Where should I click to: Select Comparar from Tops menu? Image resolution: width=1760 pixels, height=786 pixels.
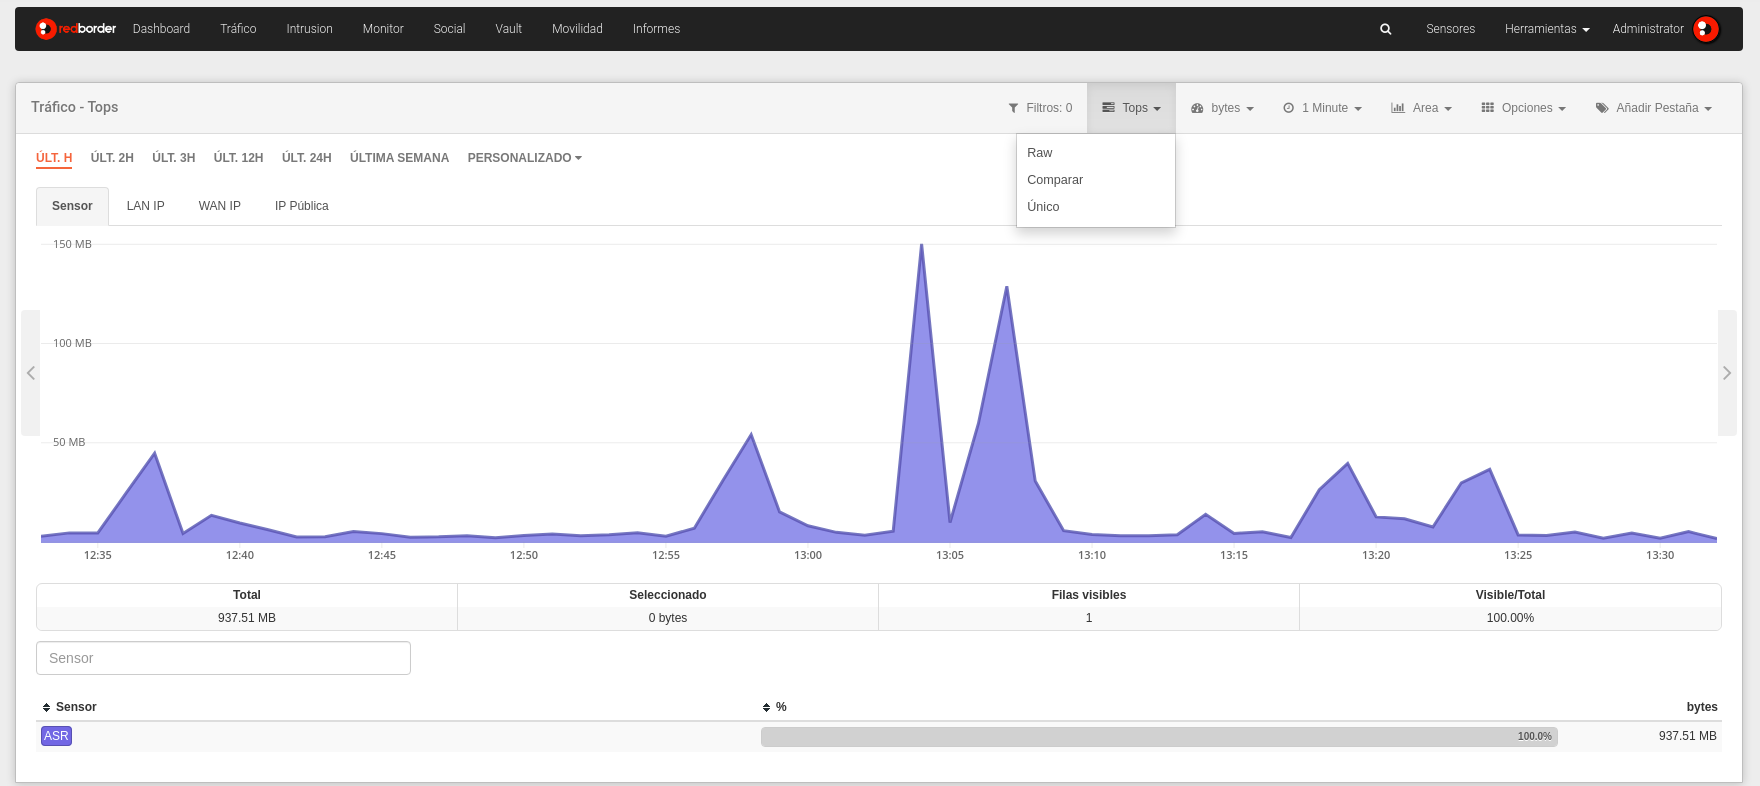pyautogui.click(x=1096, y=180)
